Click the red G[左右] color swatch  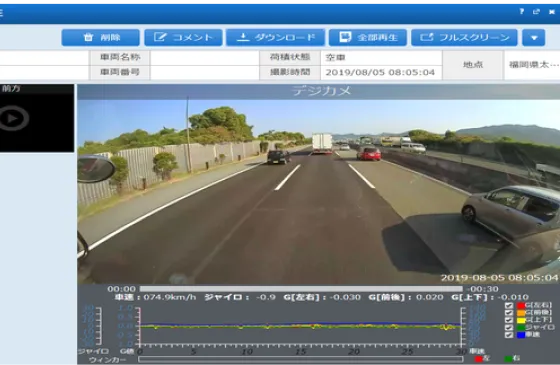(x=521, y=305)
